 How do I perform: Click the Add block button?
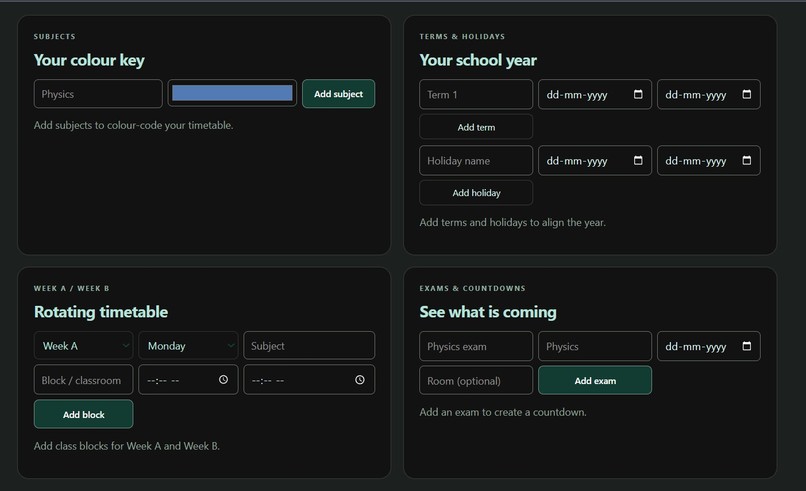83,414
